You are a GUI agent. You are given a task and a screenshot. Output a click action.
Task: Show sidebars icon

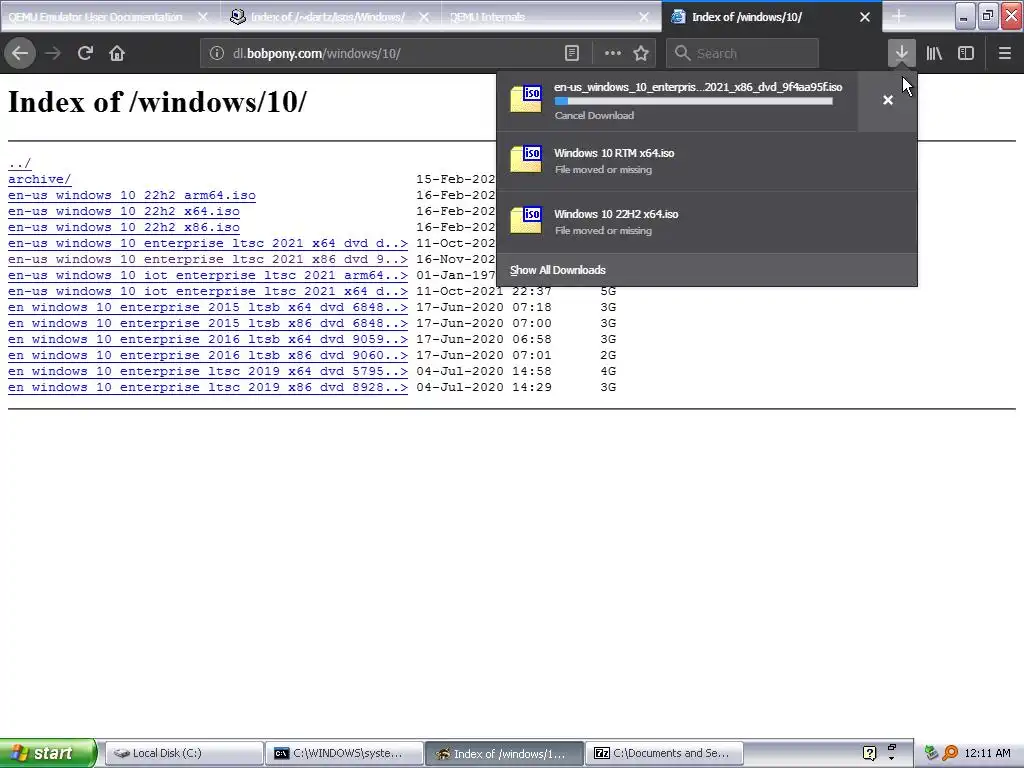coord(966,54)
